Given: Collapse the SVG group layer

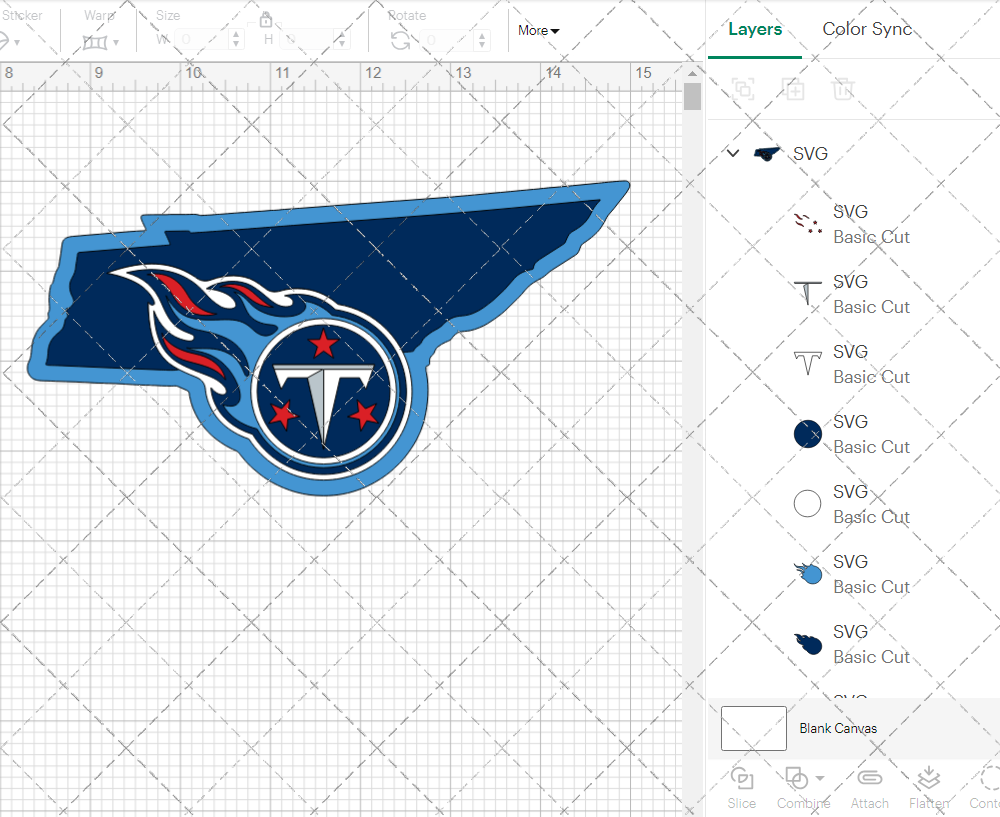Looking at the screenshot, I should coord(733,153).
